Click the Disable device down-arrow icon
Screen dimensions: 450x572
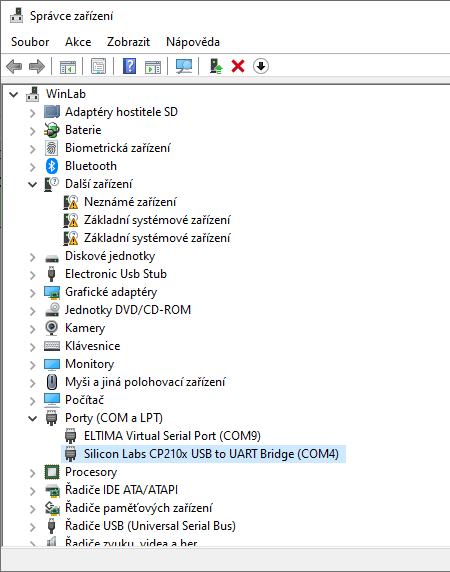(x=261, y=66)
